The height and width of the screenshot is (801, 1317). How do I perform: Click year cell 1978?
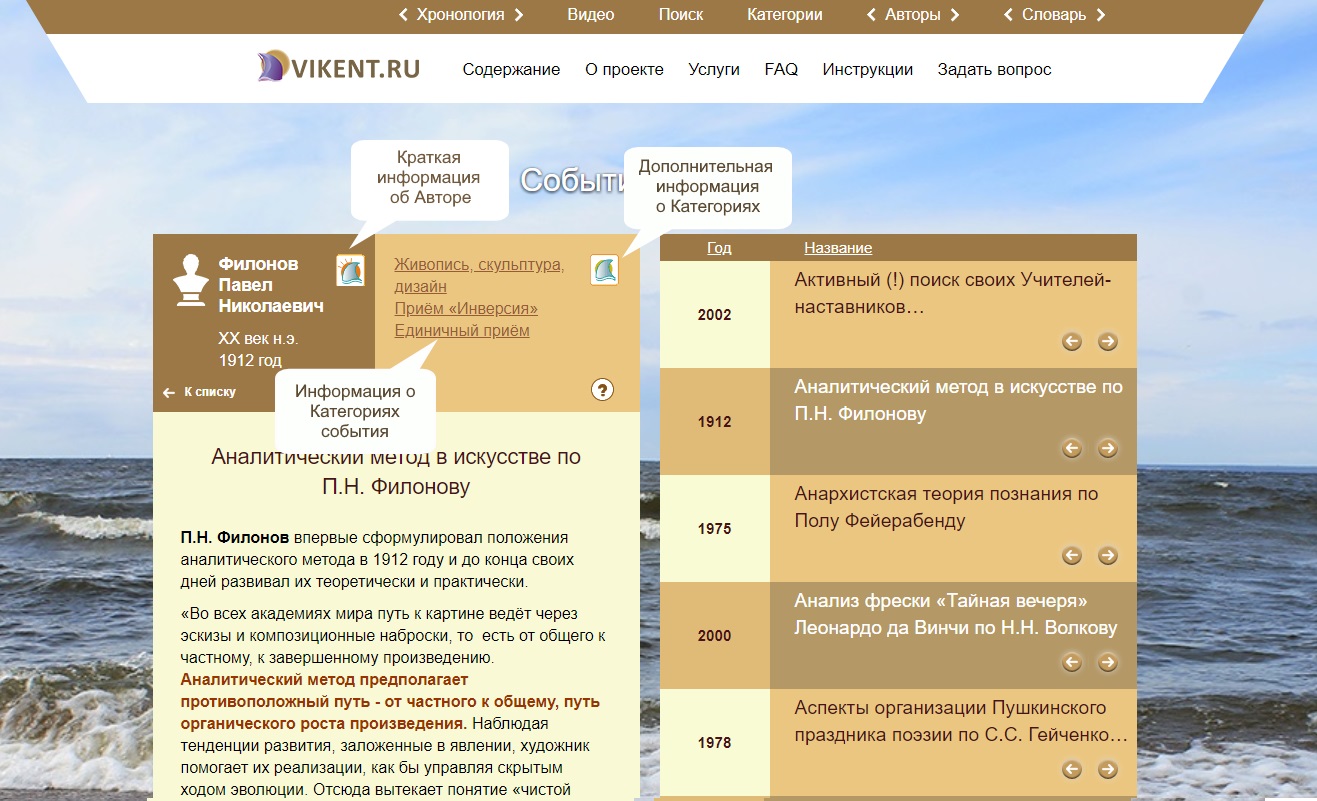(x=715, y=743)
